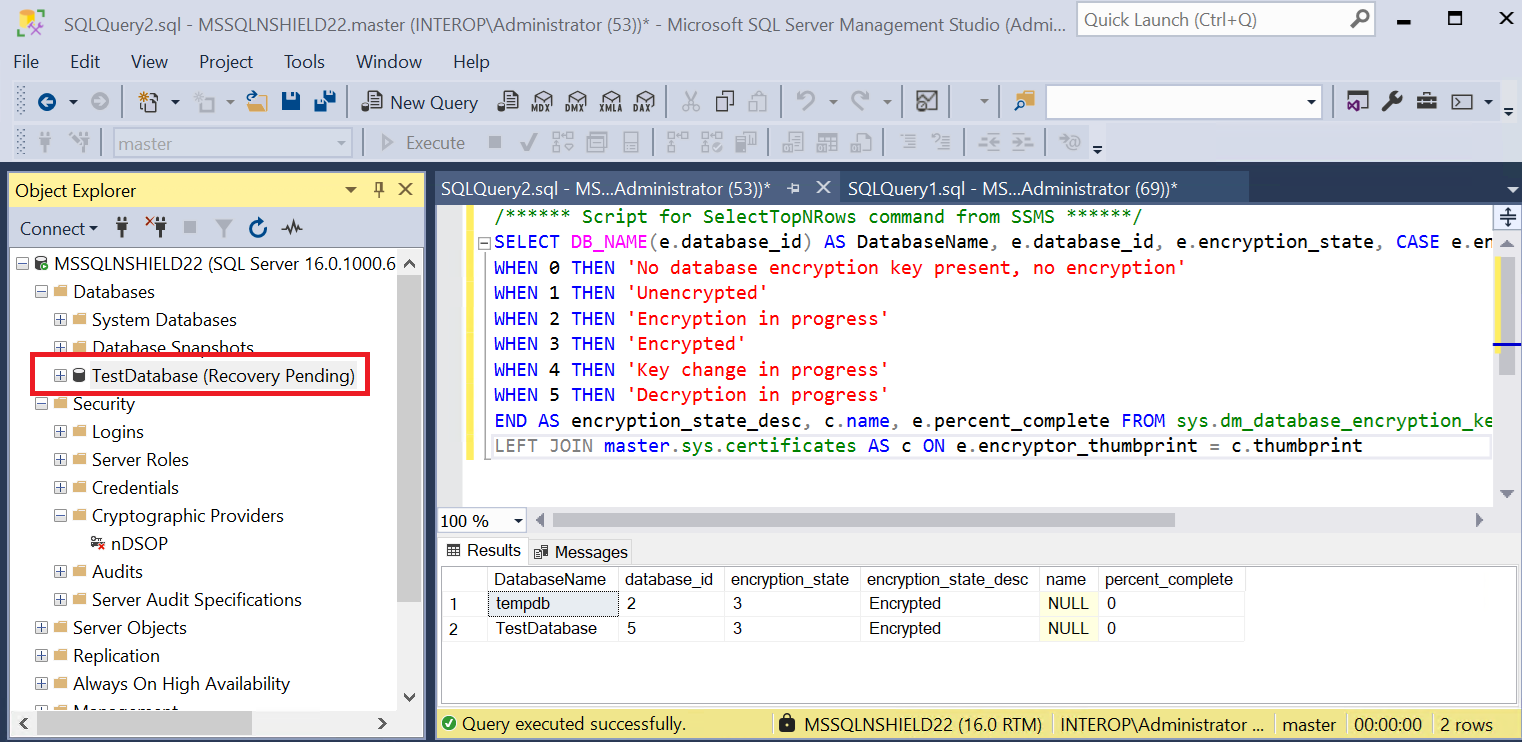Toggle Results to Grid icon
1522x742 pixels.
(827, 143)
